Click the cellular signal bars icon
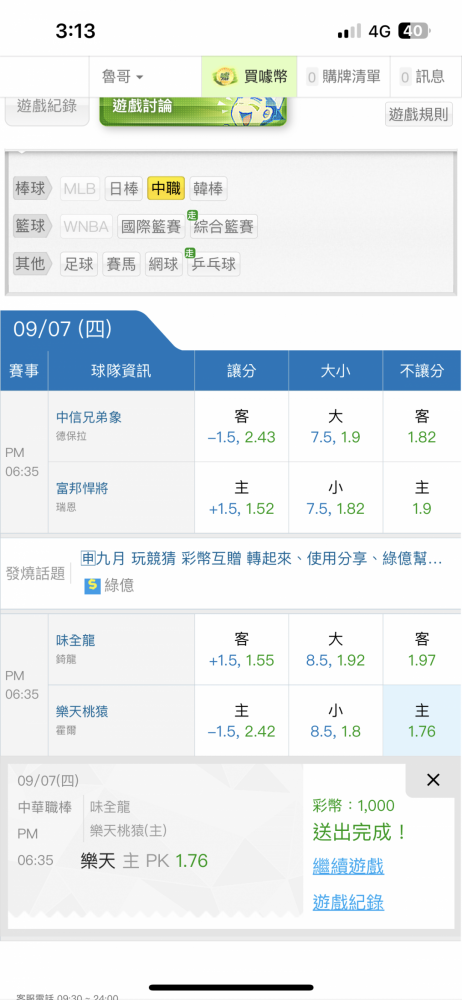 point(350,31)
